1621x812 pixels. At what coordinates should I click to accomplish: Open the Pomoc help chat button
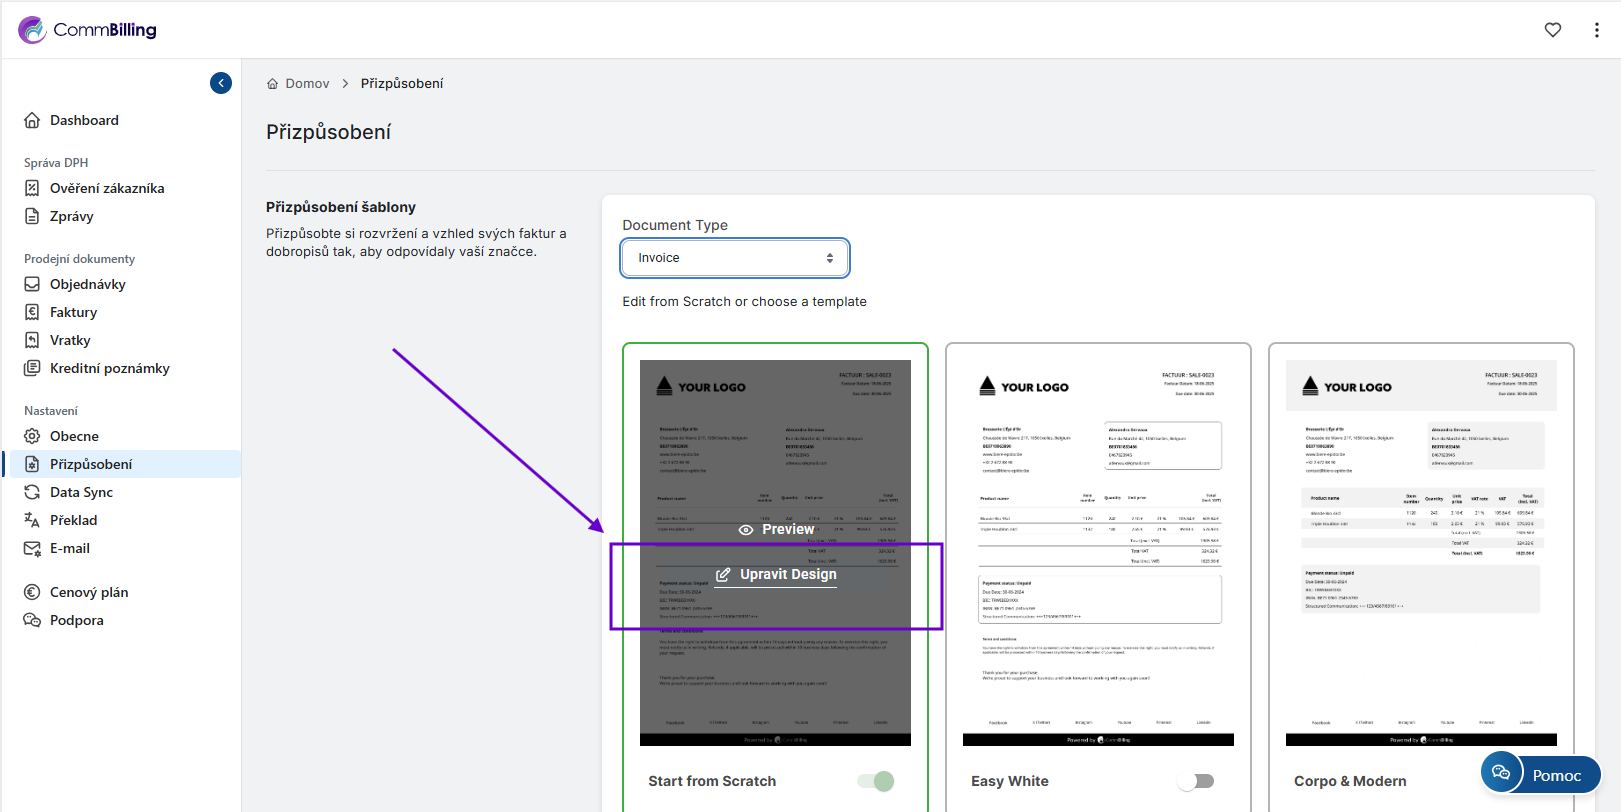pos(1541,775)
